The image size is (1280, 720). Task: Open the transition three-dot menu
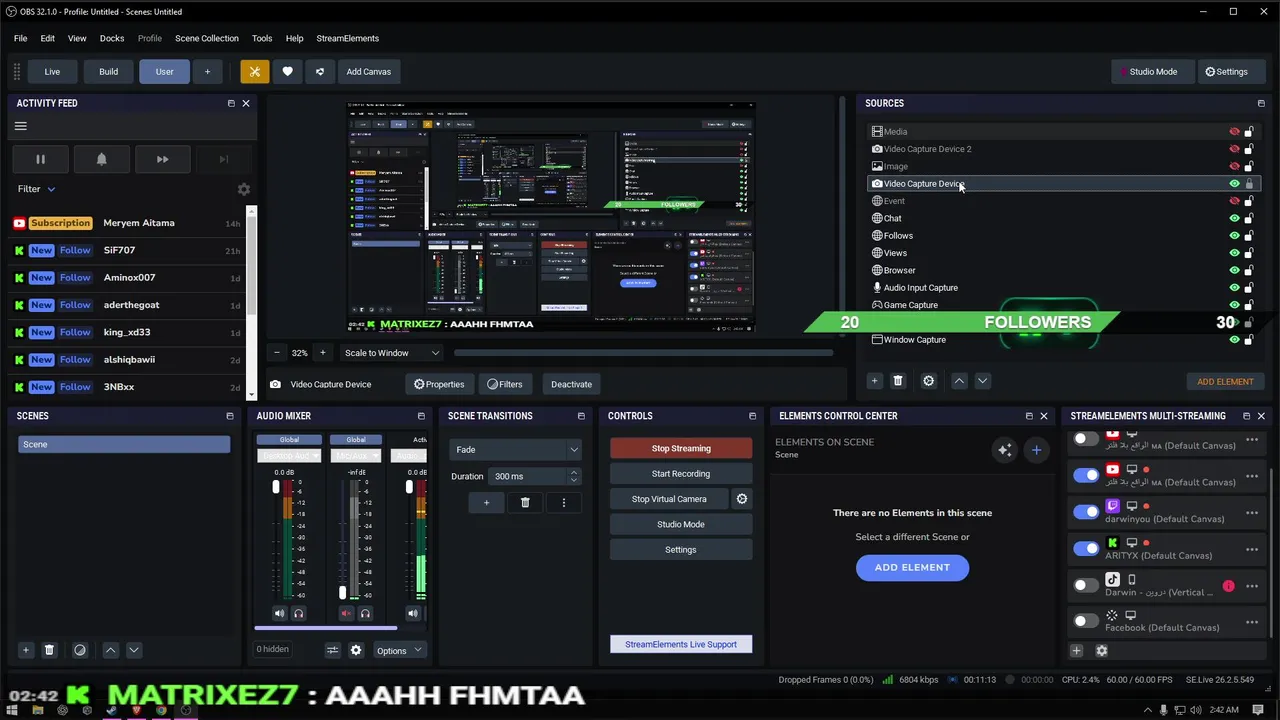[564, 502]
